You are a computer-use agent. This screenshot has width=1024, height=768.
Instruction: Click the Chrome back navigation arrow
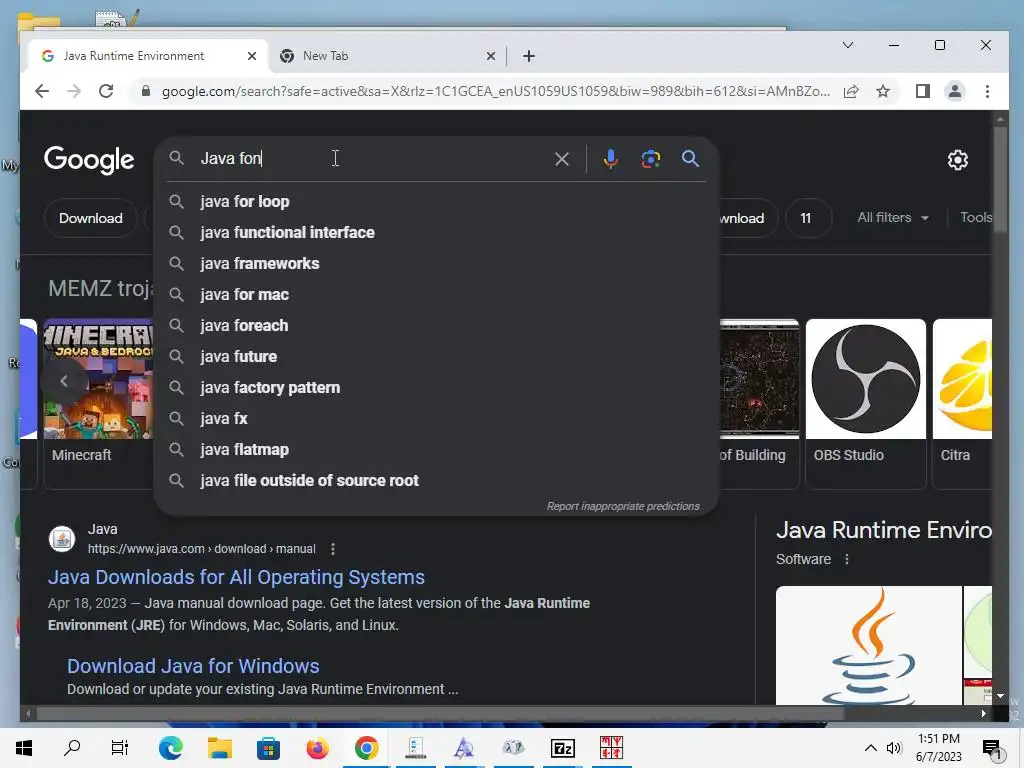click(x=42, y=91)
